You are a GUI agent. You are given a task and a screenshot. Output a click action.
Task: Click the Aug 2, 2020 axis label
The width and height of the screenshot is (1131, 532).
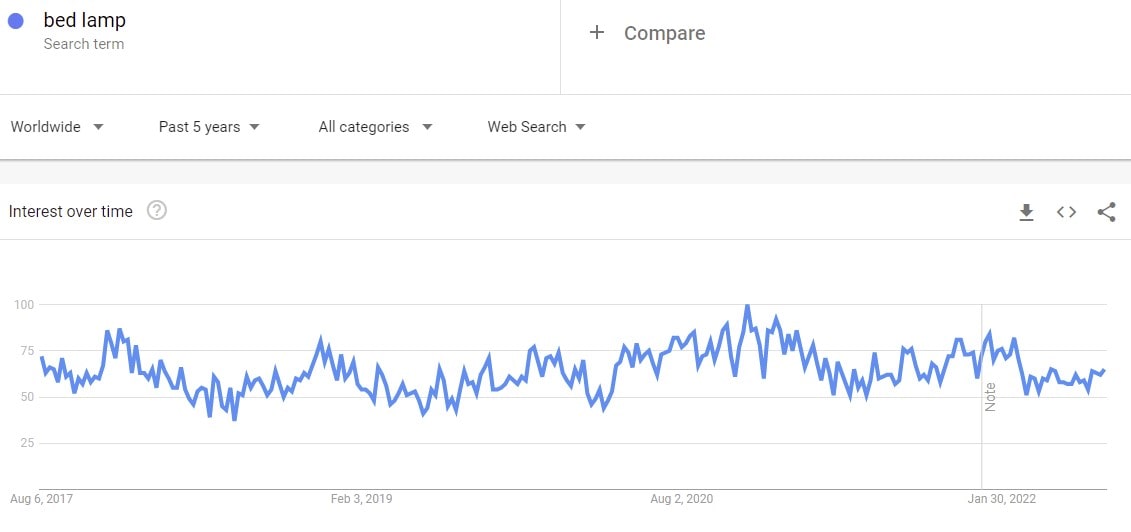(x=681, y=498)
